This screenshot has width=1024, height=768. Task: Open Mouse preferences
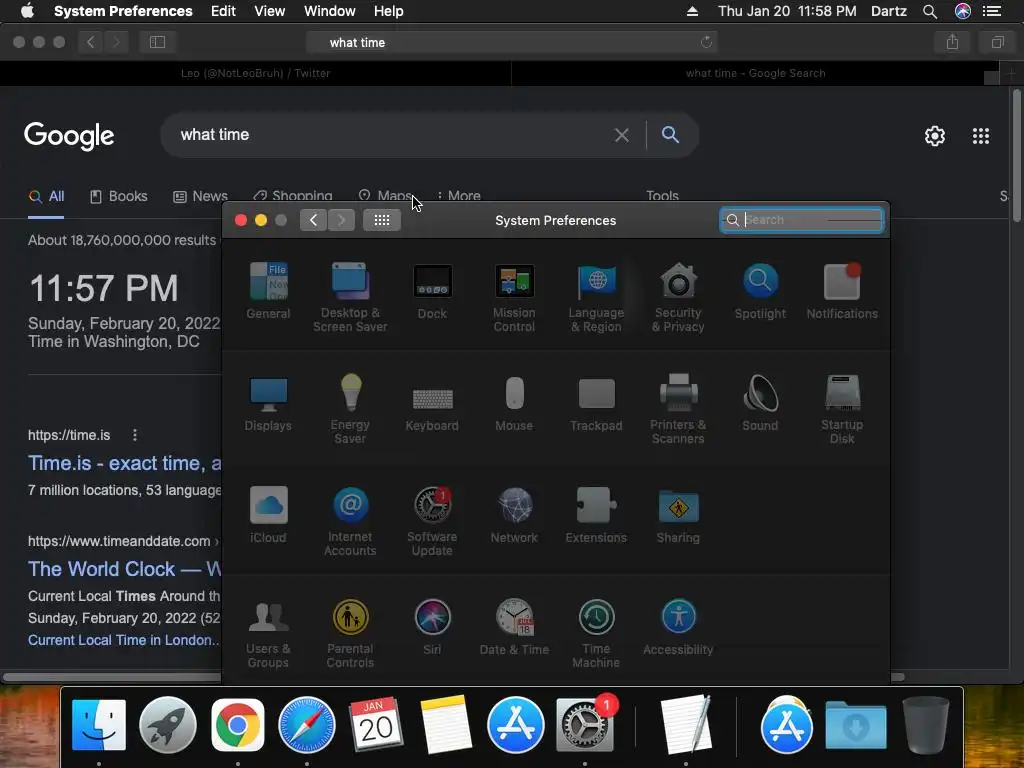pyautogui.click(x=514, y=403)
